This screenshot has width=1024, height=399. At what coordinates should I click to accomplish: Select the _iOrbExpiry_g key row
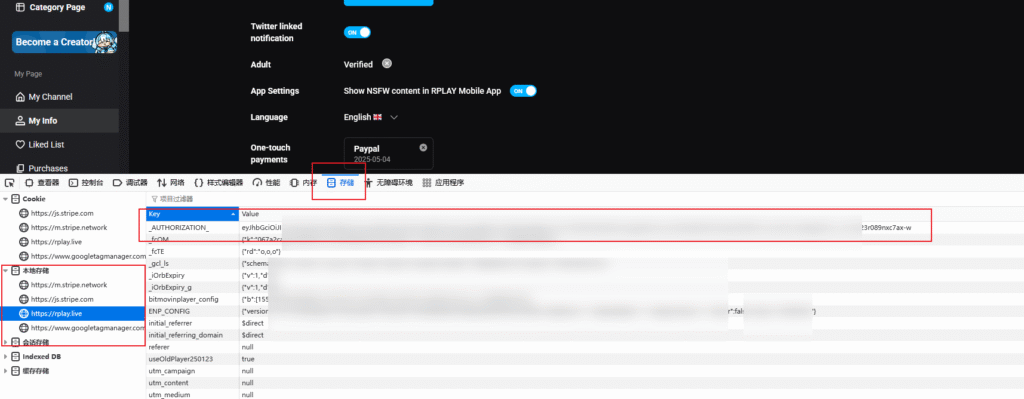[584, 287]
